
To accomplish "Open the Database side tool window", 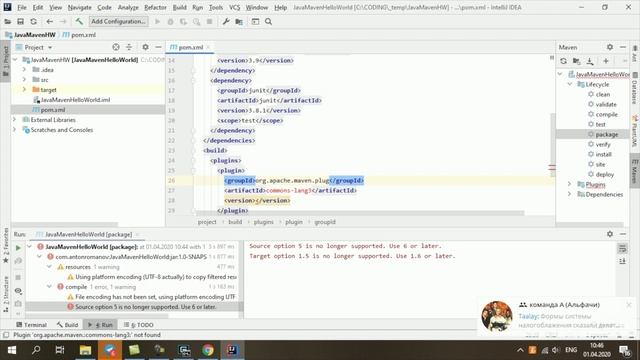I will coord(634,89).
